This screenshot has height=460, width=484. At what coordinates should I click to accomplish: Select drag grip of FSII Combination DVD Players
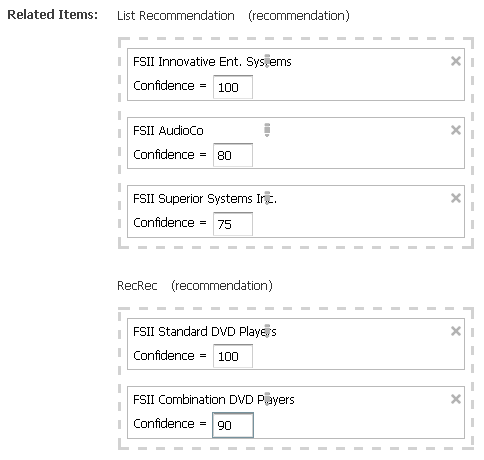click(x=267, y=399)
